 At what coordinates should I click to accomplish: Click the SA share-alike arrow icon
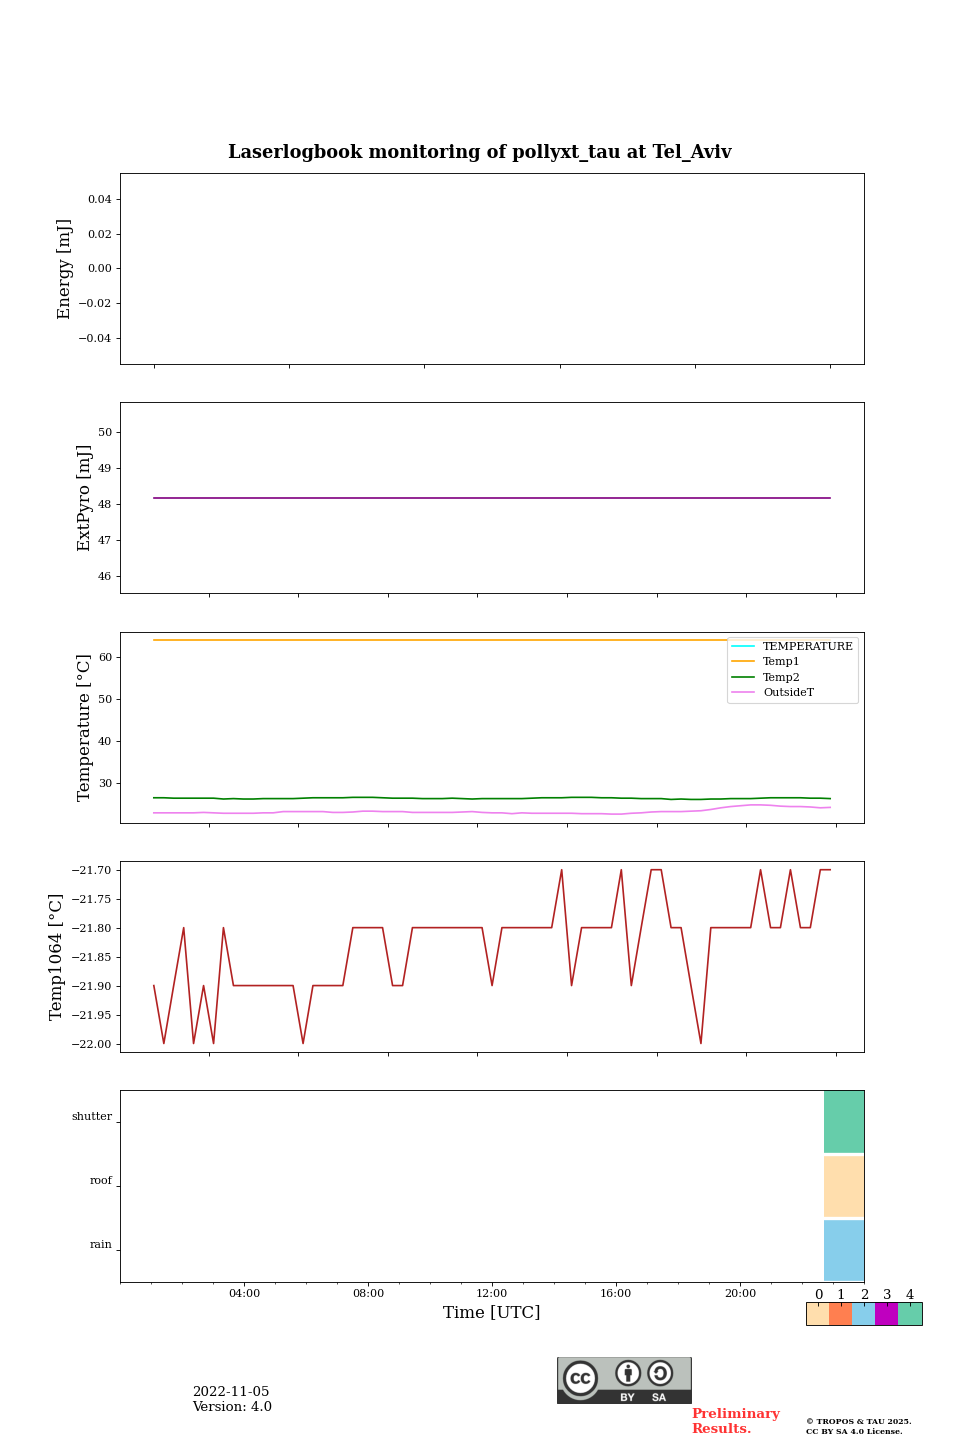pos(660,1373)
